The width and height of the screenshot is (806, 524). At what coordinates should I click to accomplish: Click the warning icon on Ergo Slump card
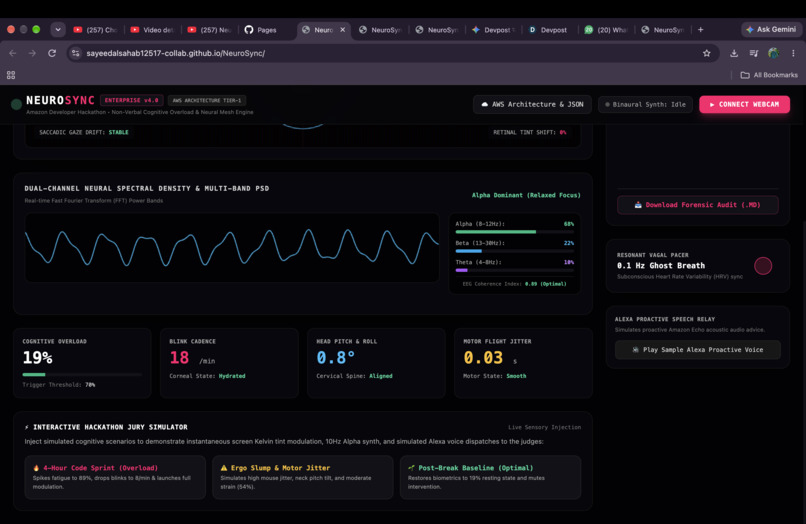tap(224, 468)
